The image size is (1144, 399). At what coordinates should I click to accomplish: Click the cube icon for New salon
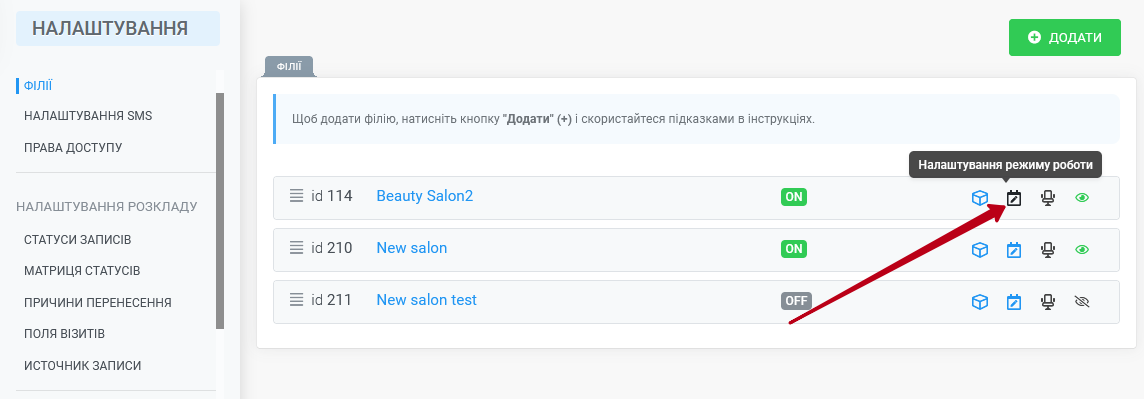pyautogui.click(x=980, y=250)
